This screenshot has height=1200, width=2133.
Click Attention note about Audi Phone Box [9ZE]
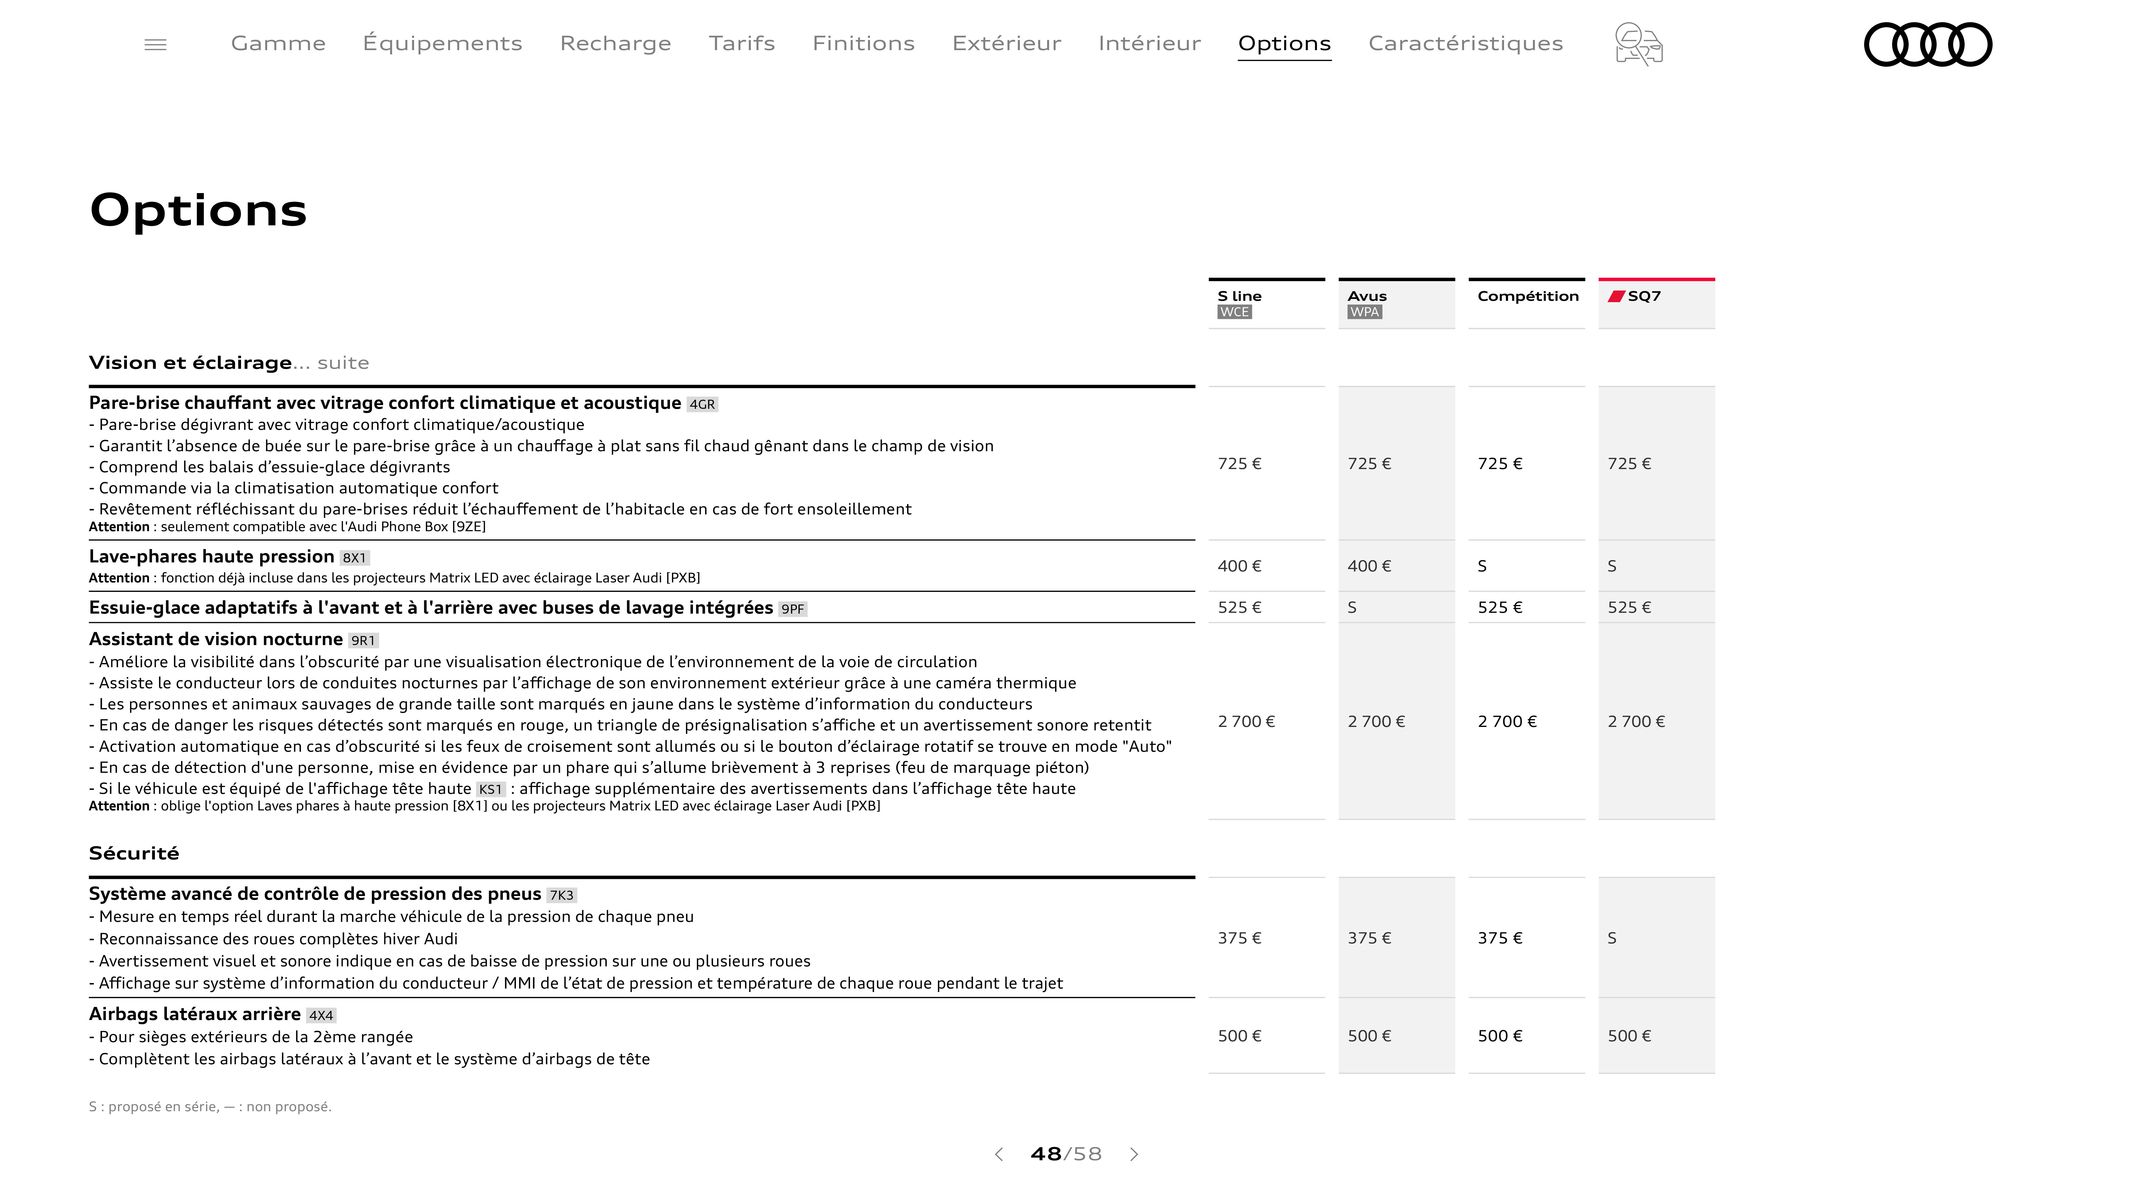click(287, 527)
